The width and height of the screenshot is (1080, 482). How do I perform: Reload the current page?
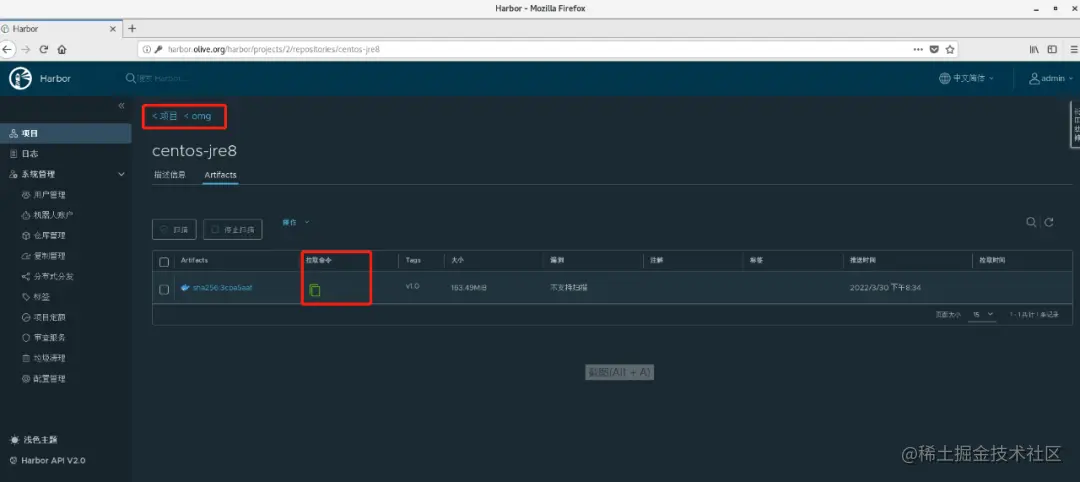pos(43,50)
